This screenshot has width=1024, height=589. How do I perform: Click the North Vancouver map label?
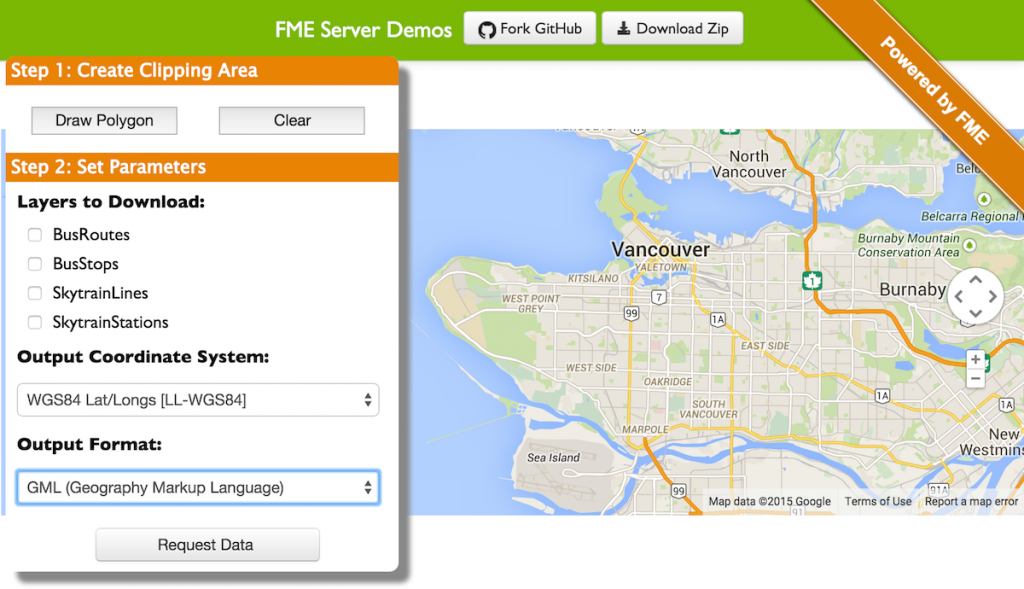pyautogui.click(x=749, y=165)
